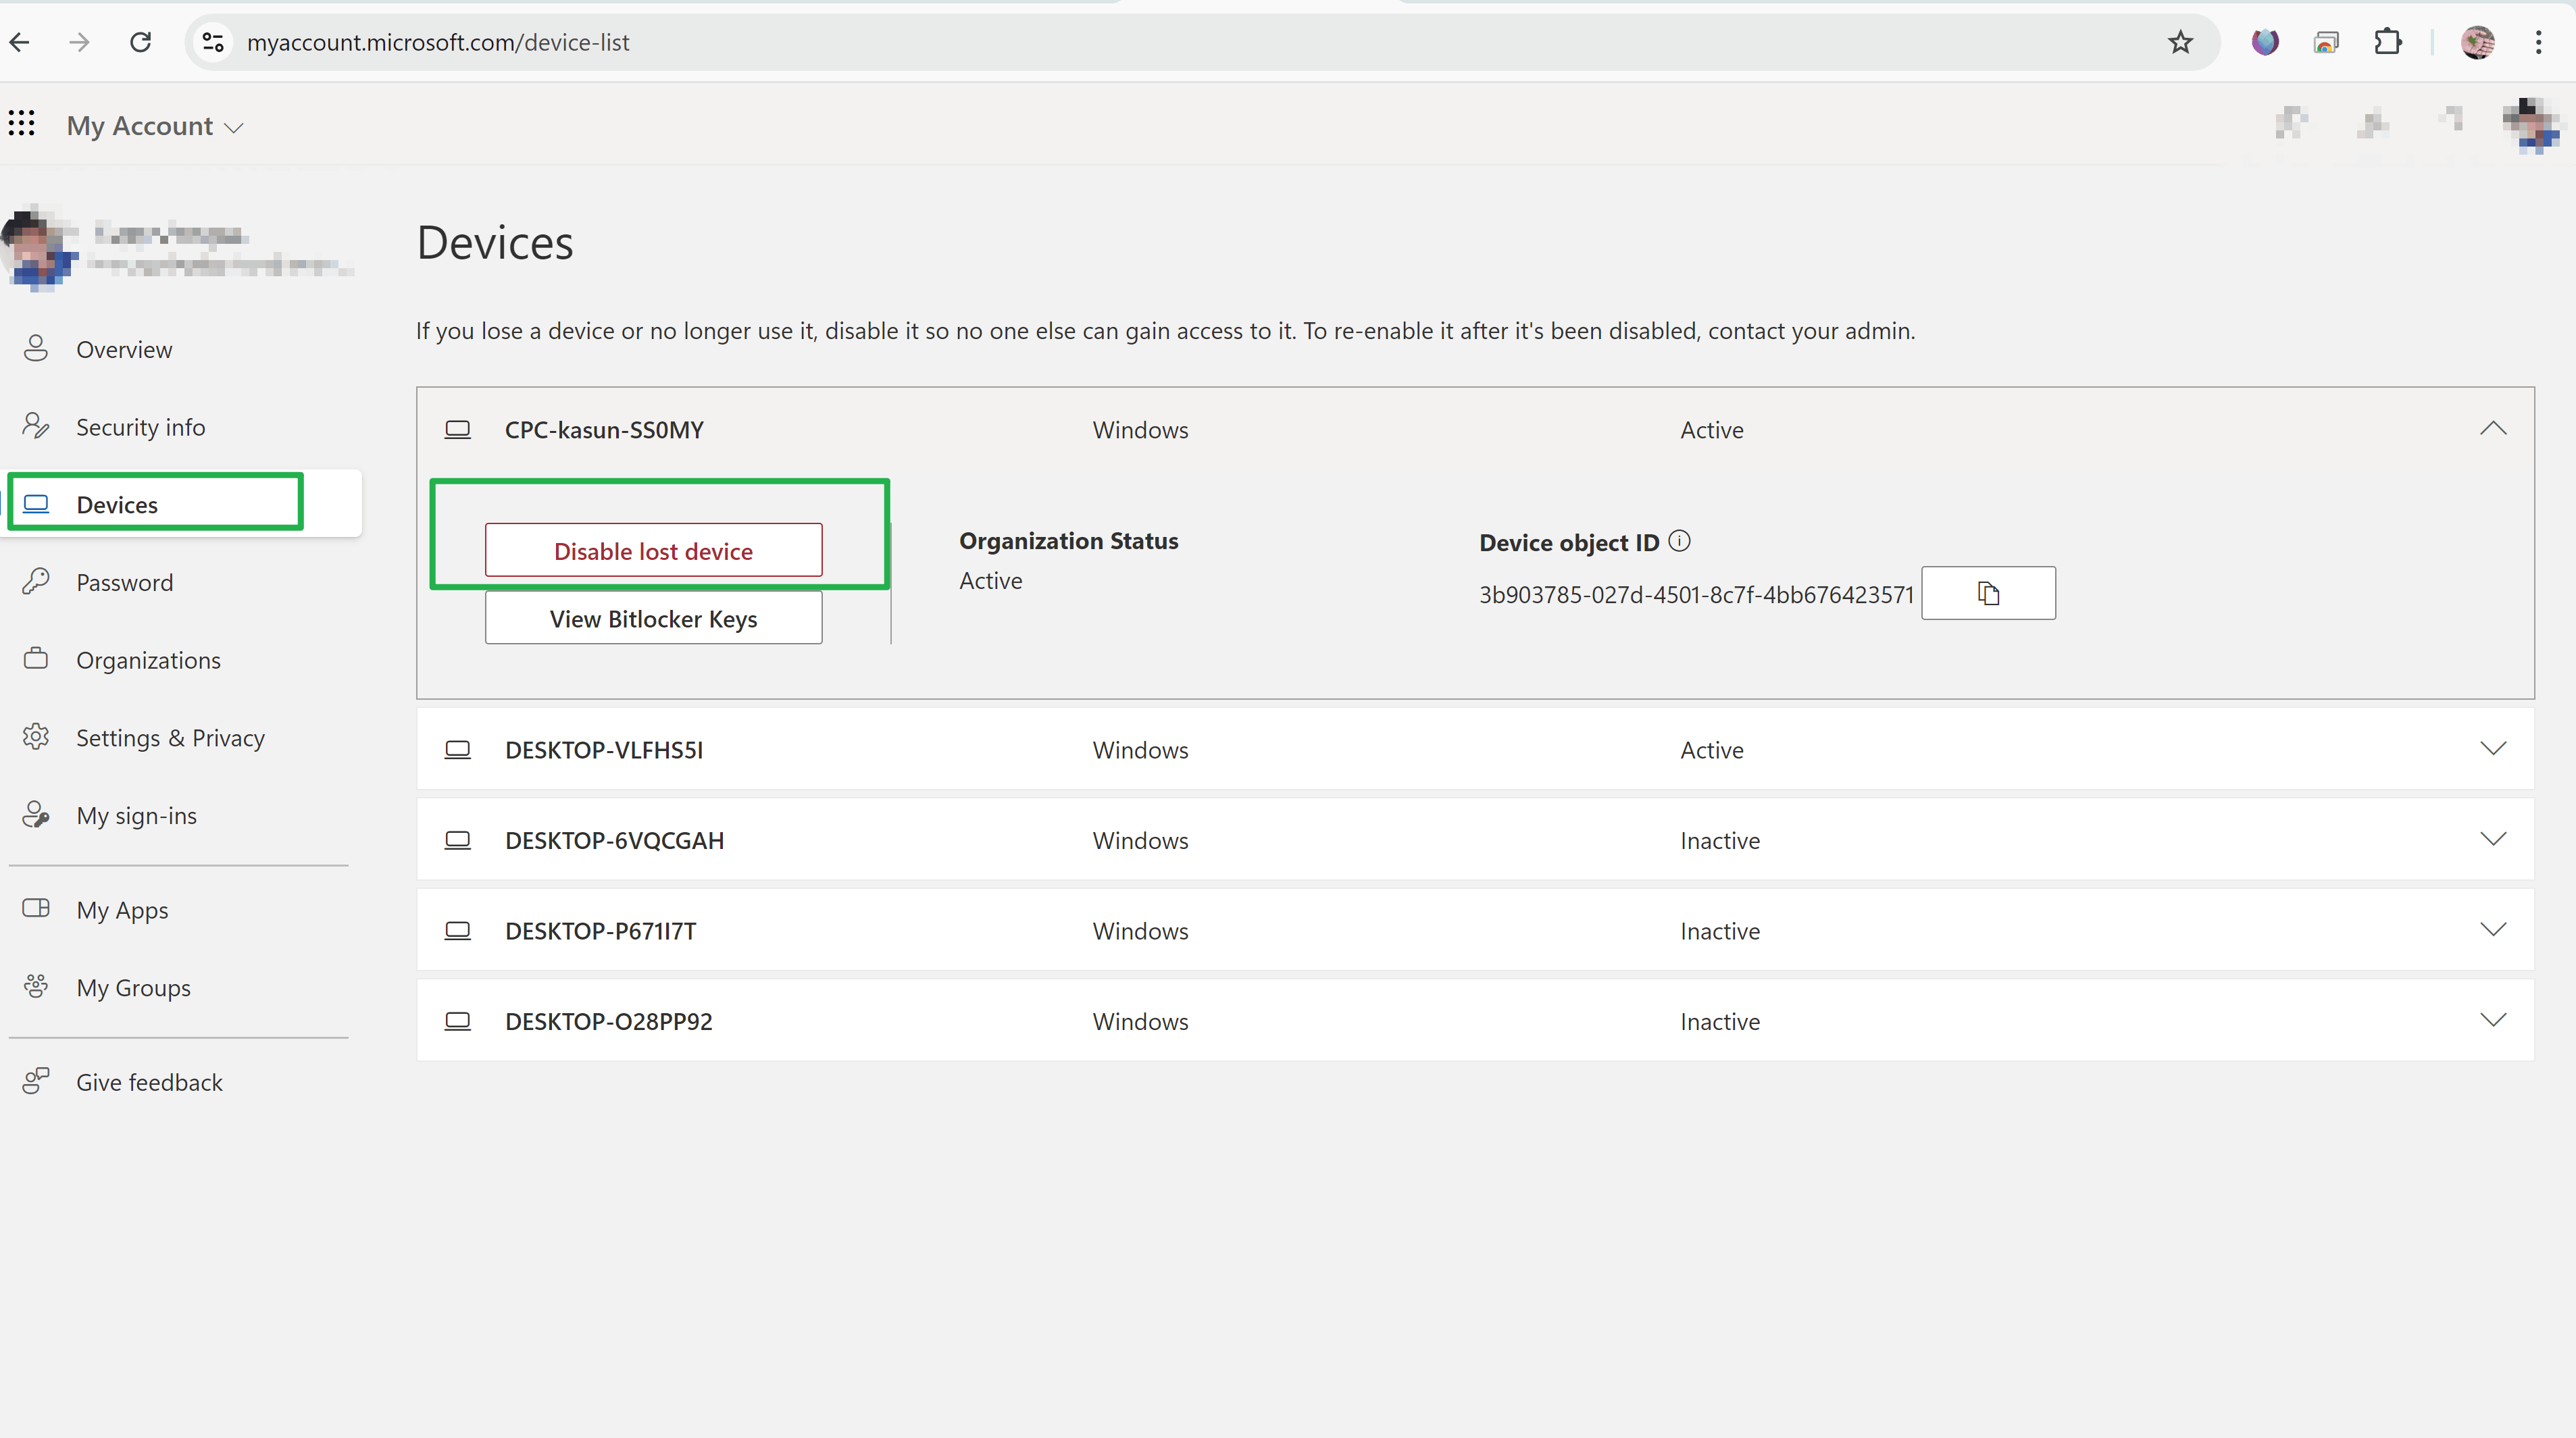Select Devices in the sidebar
This screenshot has width=2576, height=1438.
(180, 504)
